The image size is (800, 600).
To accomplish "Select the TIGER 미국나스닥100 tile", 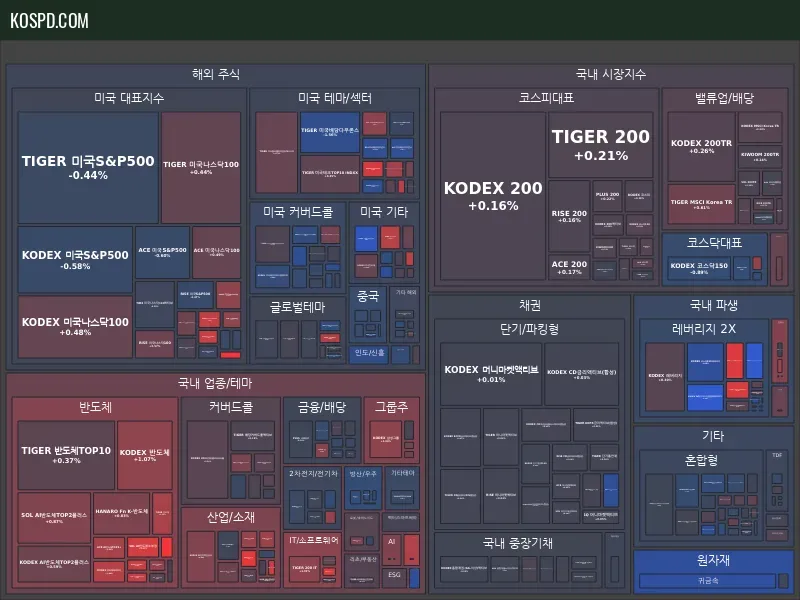I will (x=201, y=167).
